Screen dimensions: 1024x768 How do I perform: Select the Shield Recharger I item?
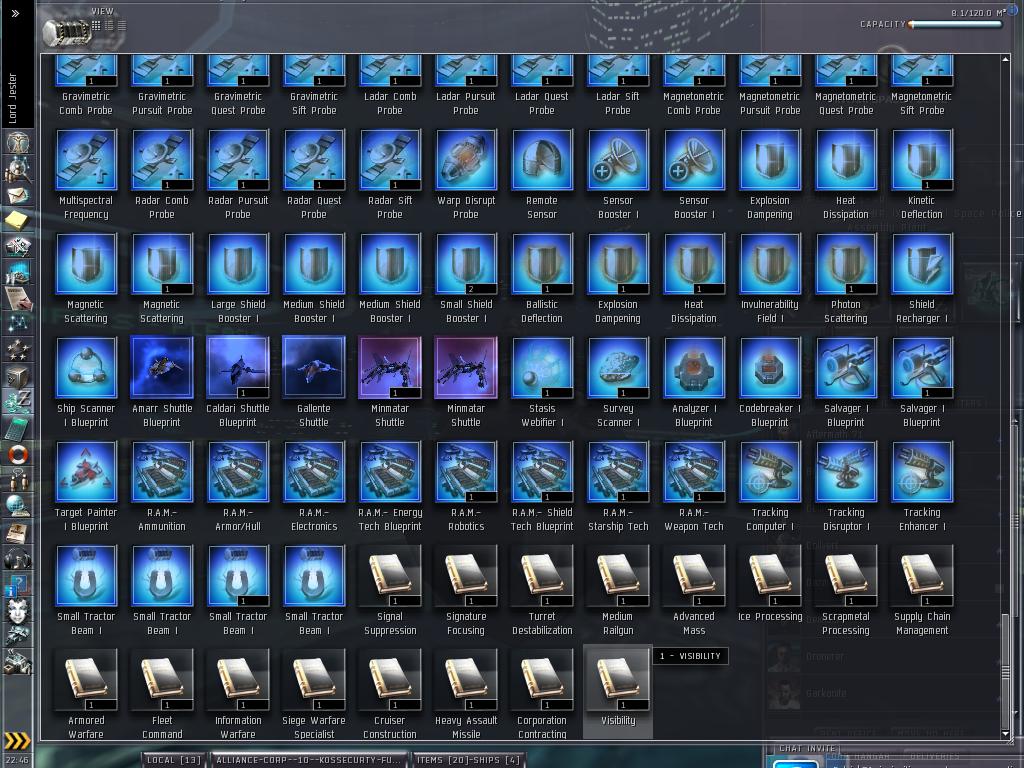921,279
